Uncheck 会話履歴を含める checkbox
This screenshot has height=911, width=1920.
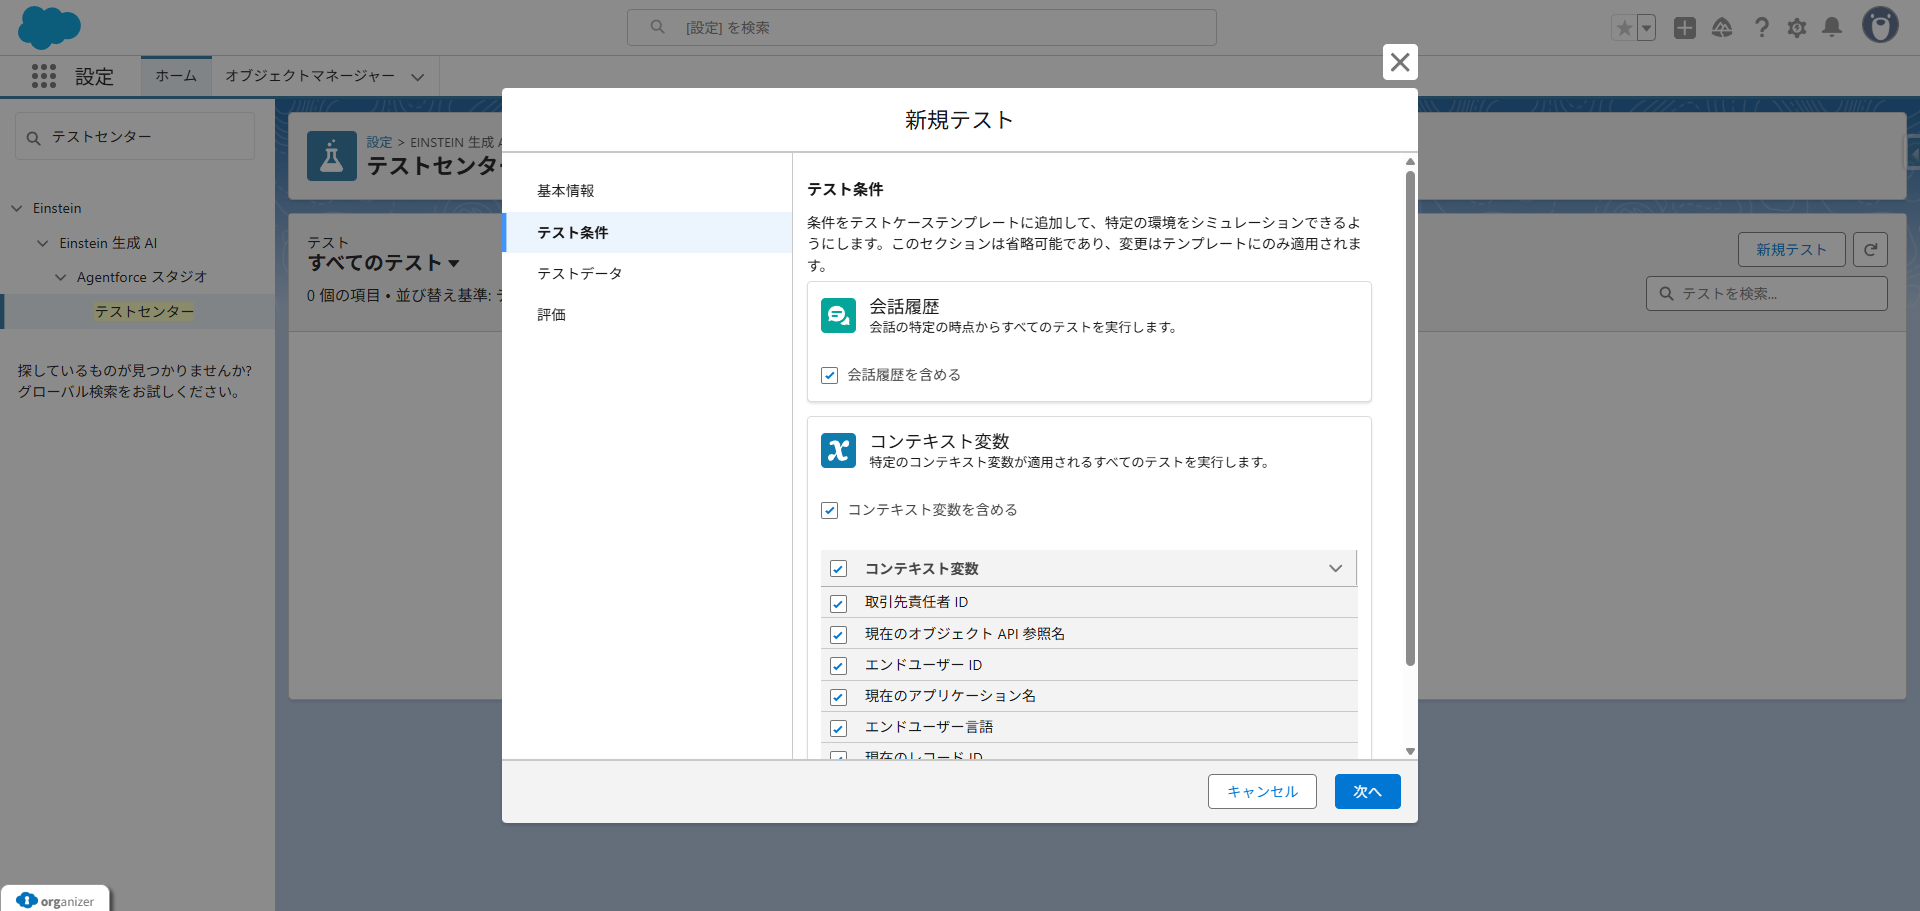tap(829, 375)
